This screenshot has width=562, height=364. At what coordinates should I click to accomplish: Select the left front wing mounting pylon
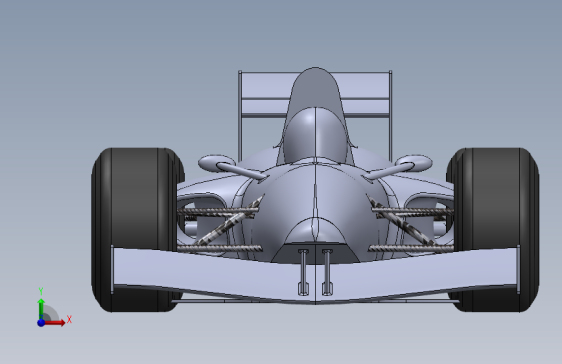(x=304, y=272)
